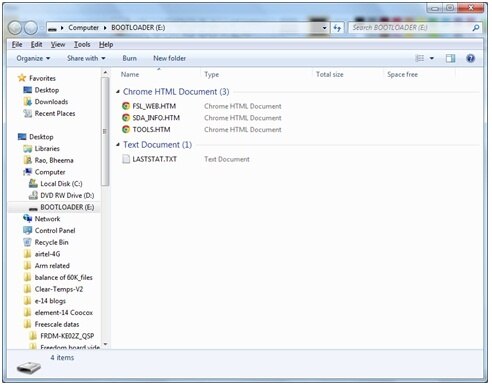Click the arrow before Computer in address bar
492x385 pixels.
pyautogui.click(x=62, y=28)
